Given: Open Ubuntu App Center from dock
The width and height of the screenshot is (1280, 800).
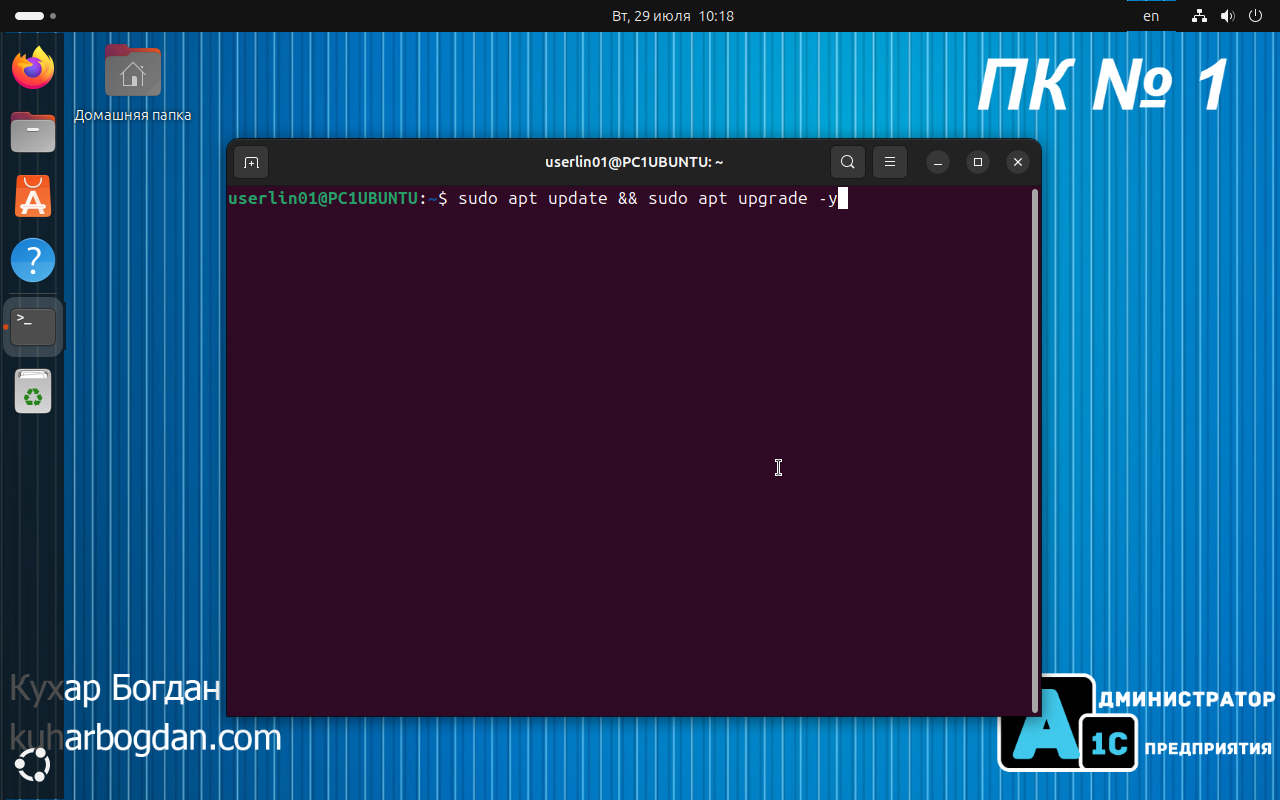Looking at the screenshot, I should (x=33, y=197).
